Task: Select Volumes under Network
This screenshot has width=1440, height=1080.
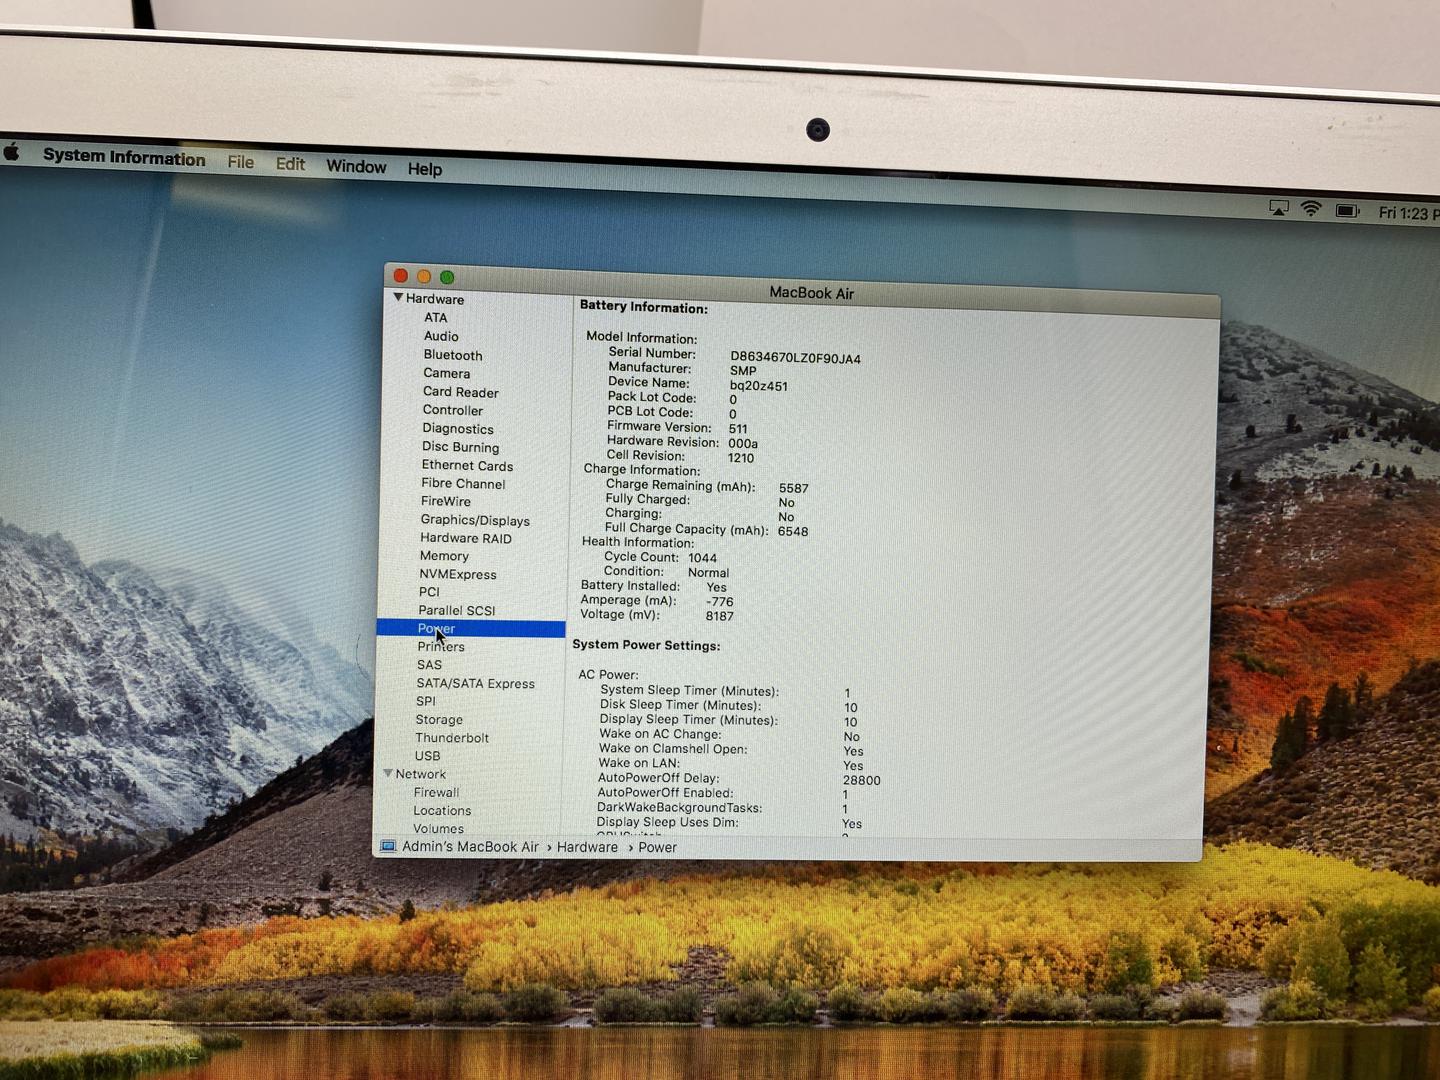Action: (x=438, y=828)
